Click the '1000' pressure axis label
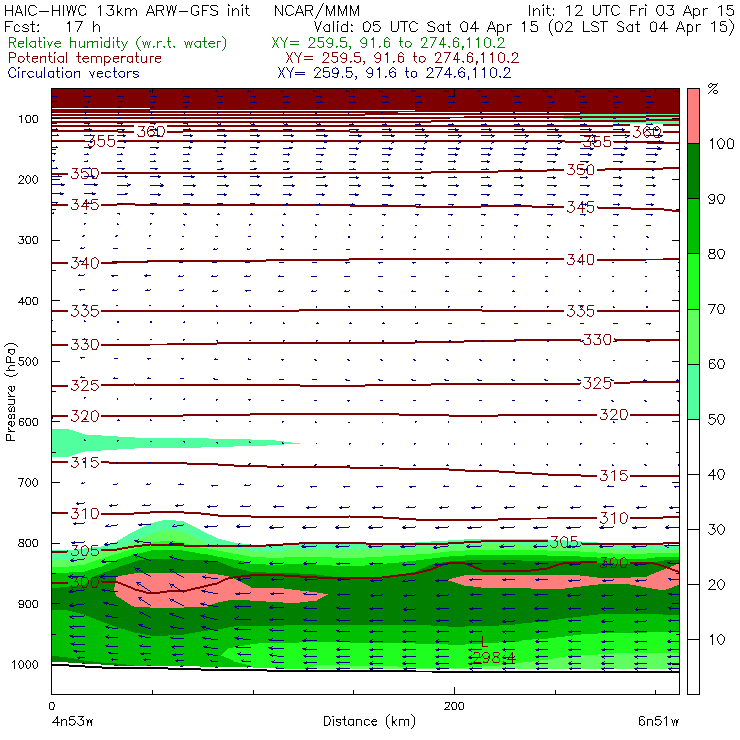The width and height of the screenshot is (740, 740). tap(25, 664)
